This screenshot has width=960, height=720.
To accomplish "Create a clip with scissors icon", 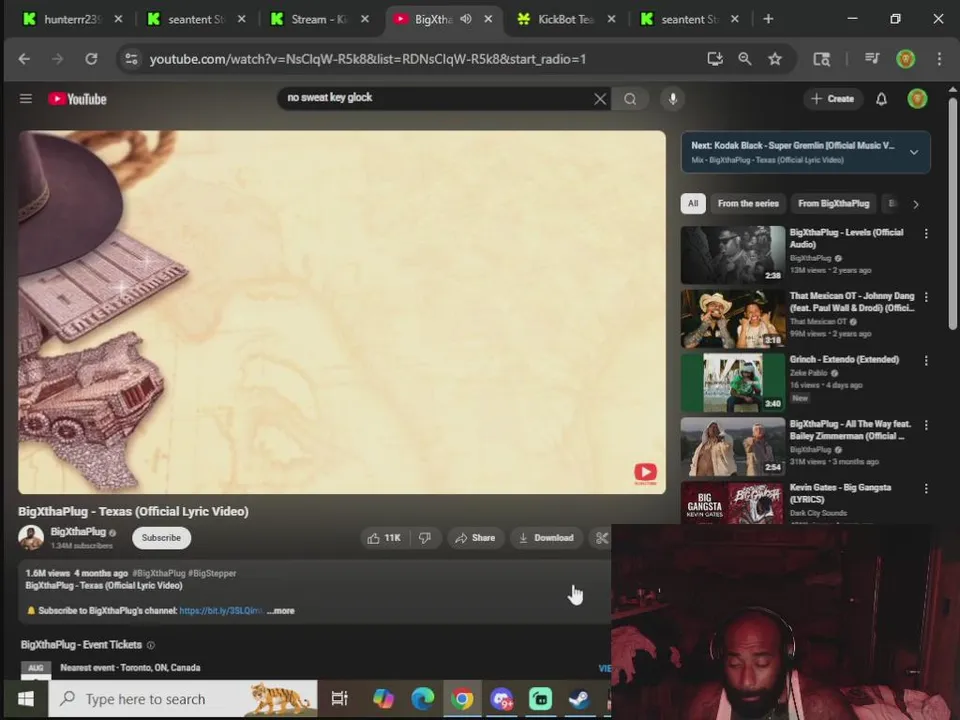I will [x=601, y=538].
